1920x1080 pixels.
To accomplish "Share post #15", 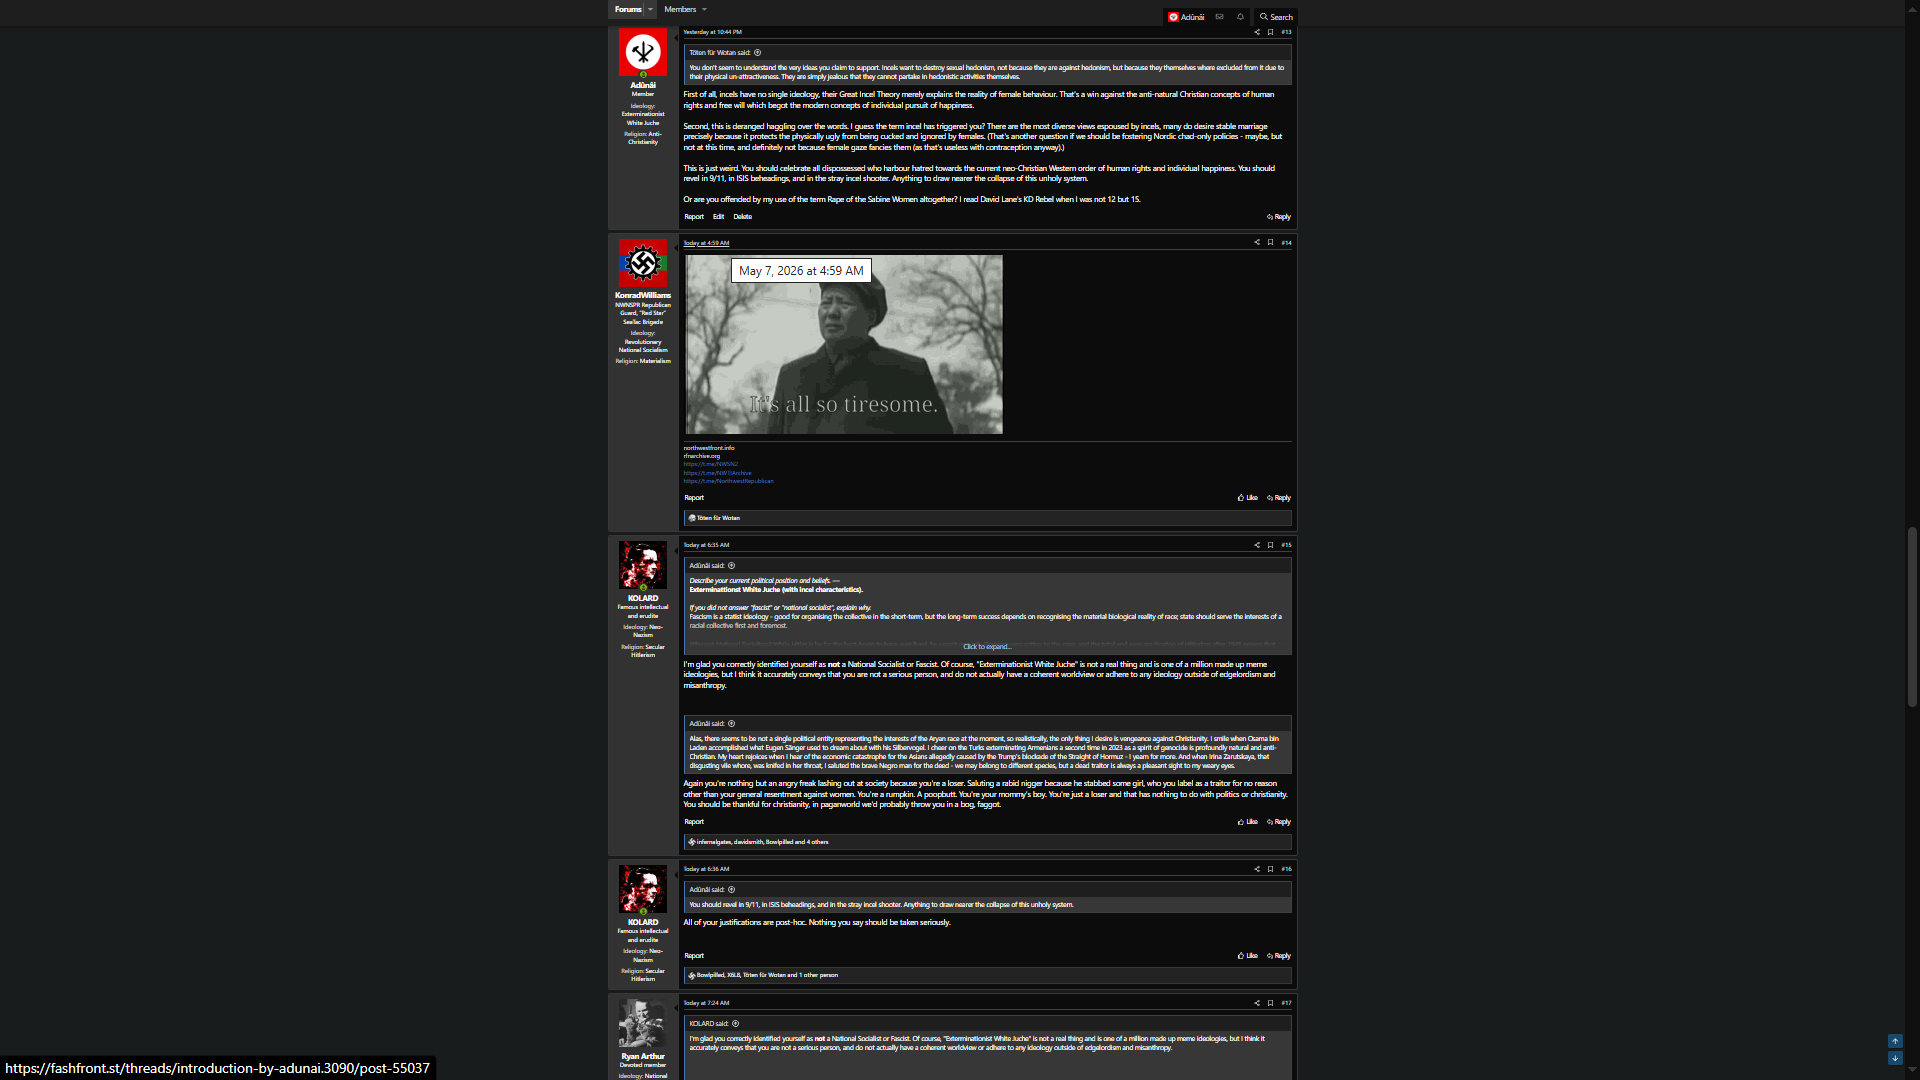I will (1257, 545).
